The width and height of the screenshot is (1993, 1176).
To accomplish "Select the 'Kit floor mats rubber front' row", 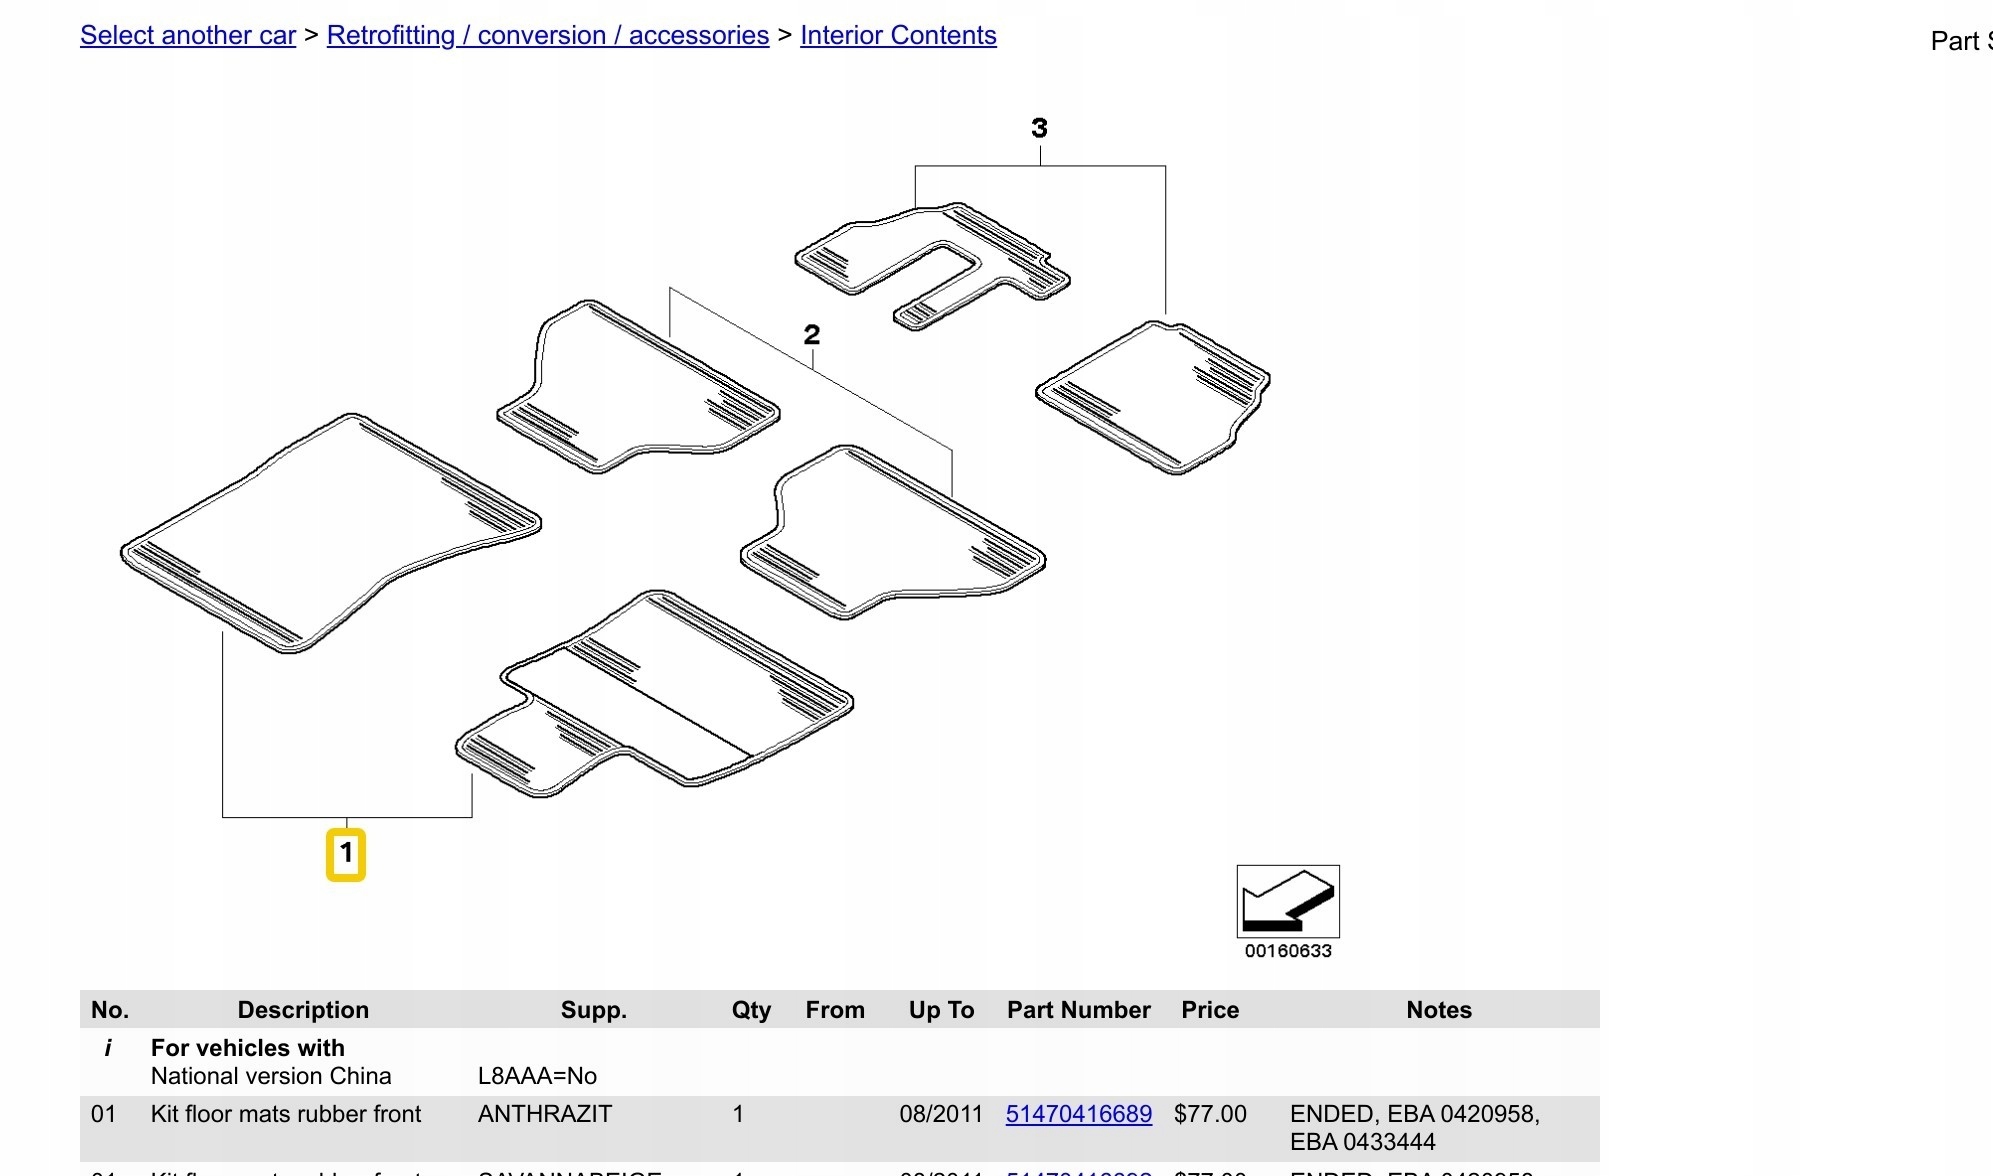I will (286, 1114).
